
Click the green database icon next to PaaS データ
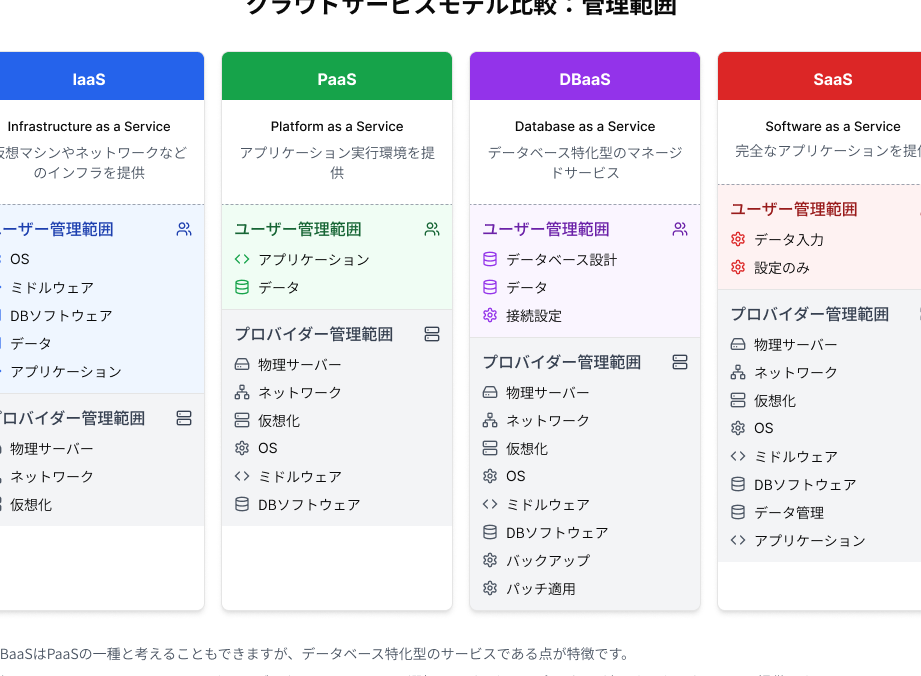(242, 288)
